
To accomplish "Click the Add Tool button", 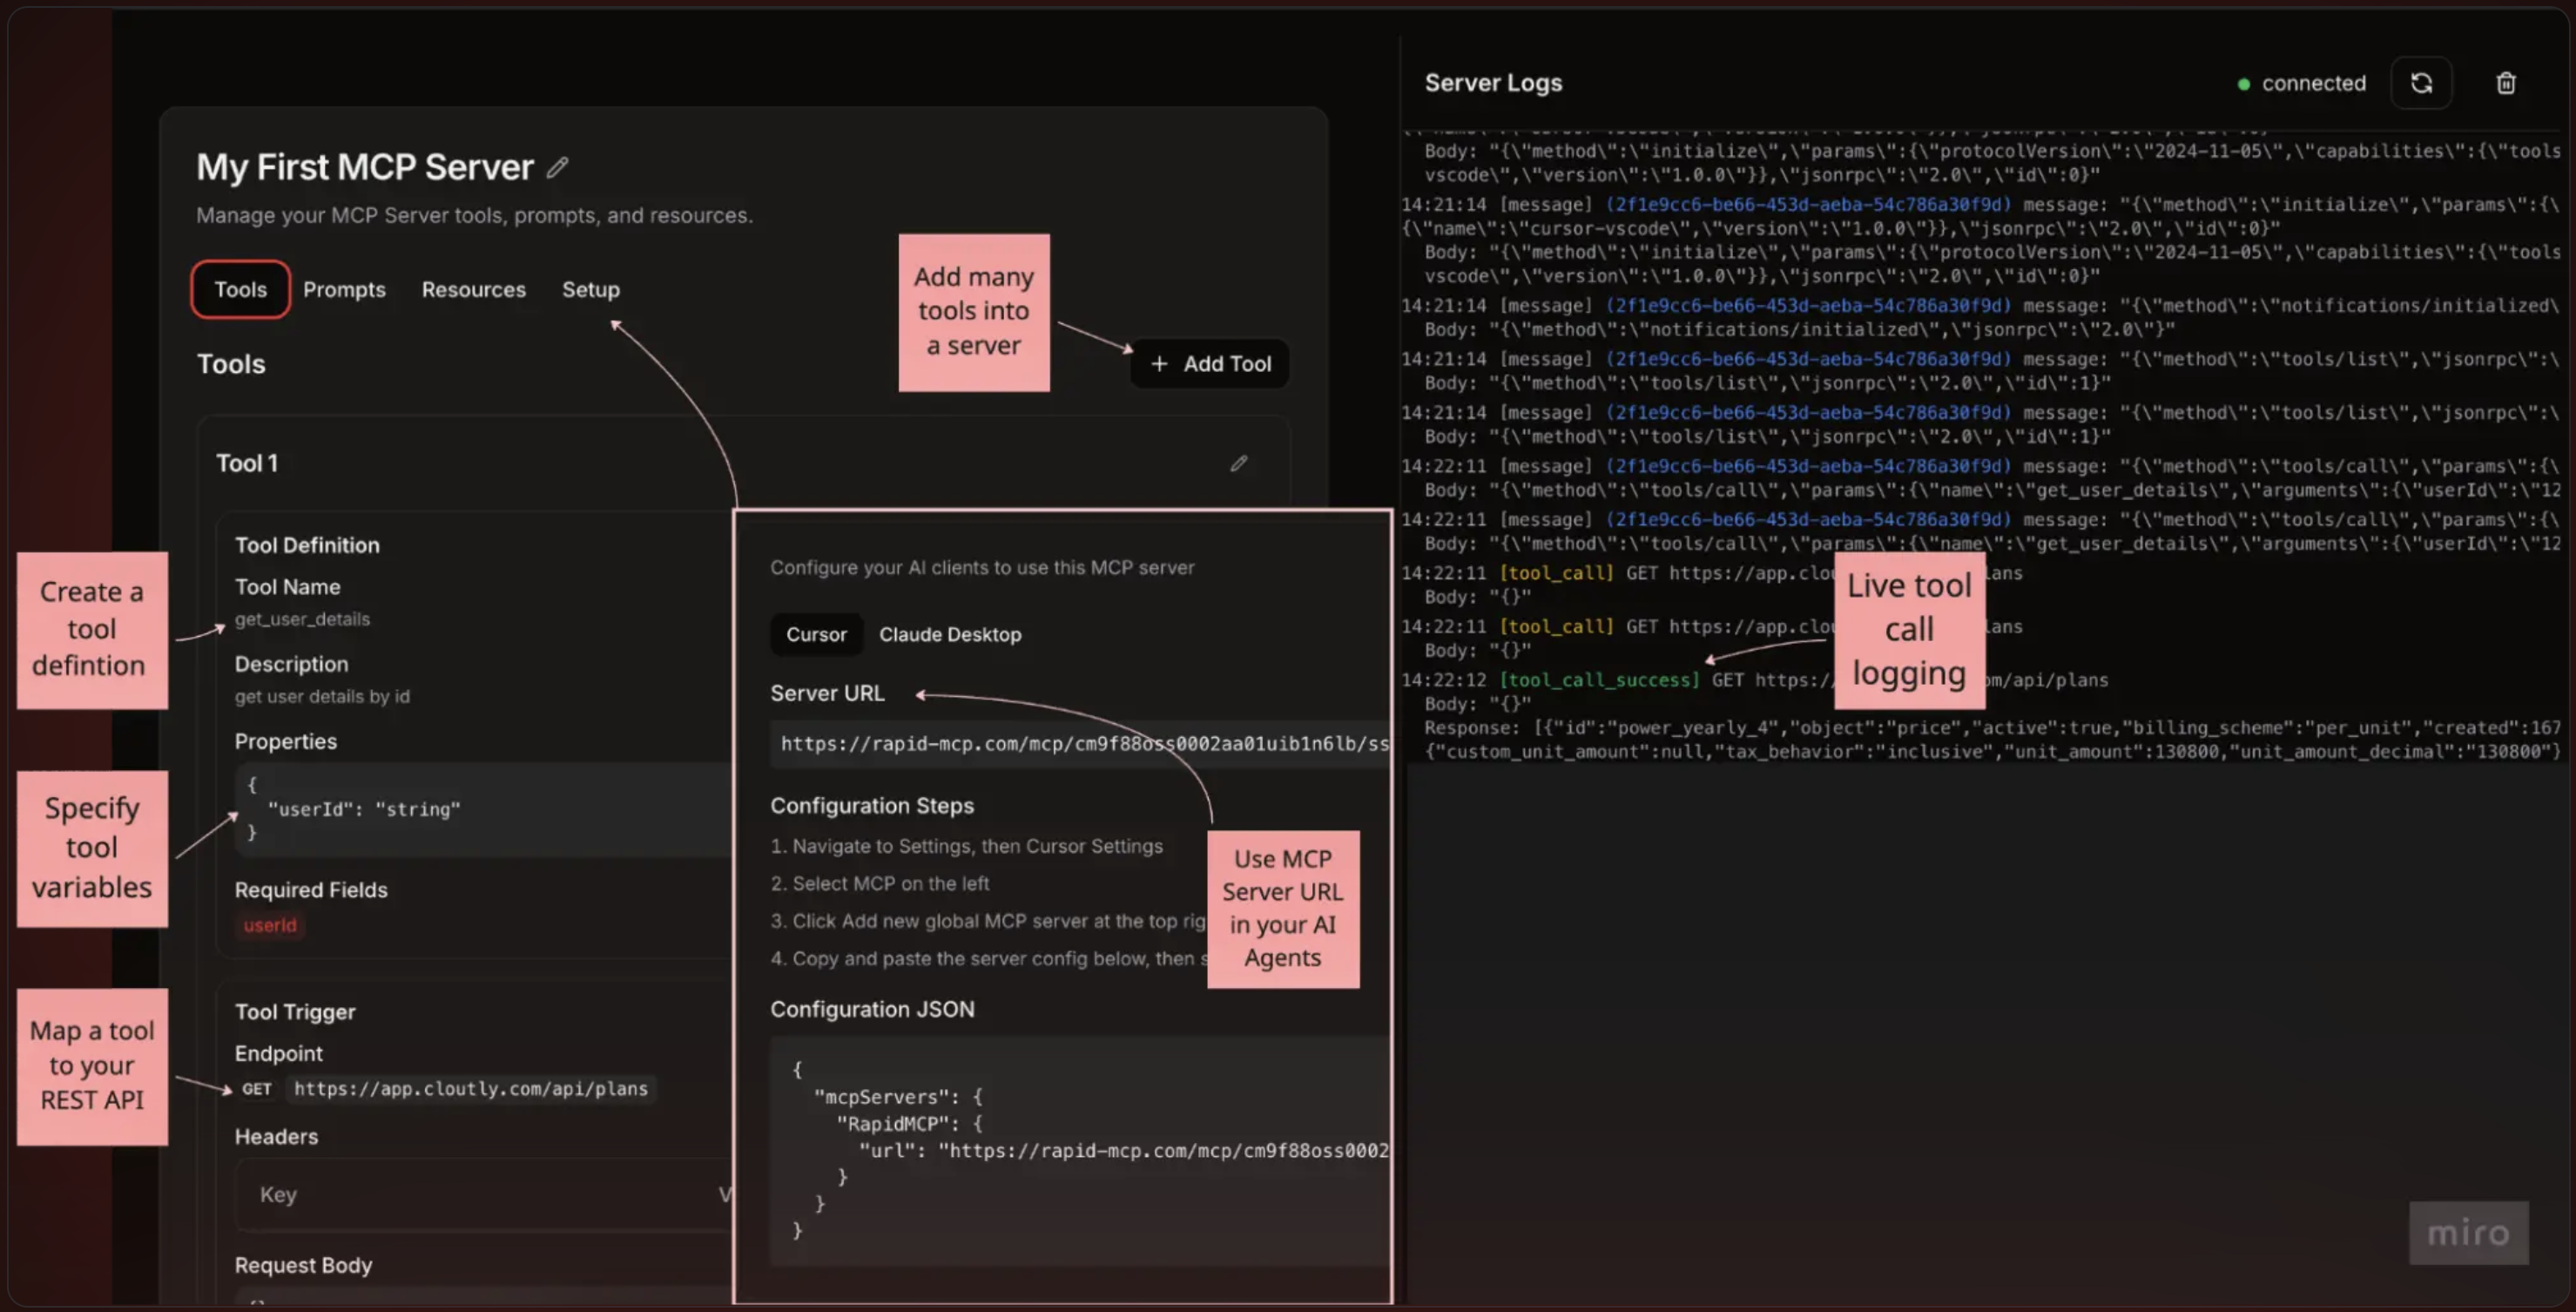I will (x=1210, y=364).
